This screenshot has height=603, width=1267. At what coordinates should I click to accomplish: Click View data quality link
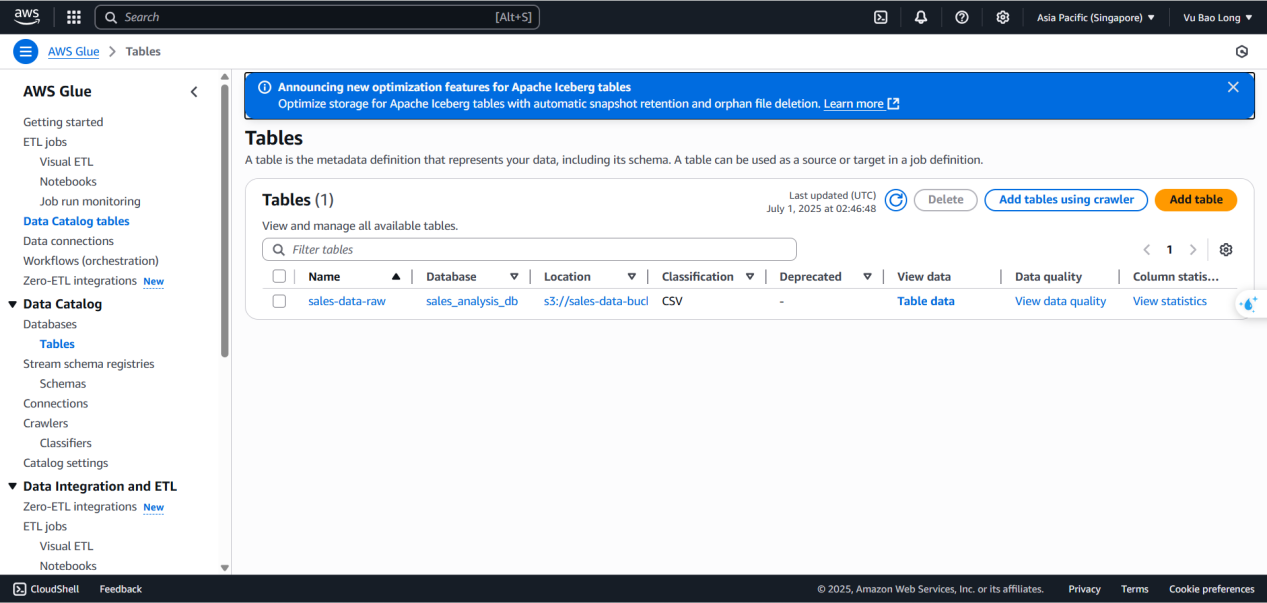1061,301
